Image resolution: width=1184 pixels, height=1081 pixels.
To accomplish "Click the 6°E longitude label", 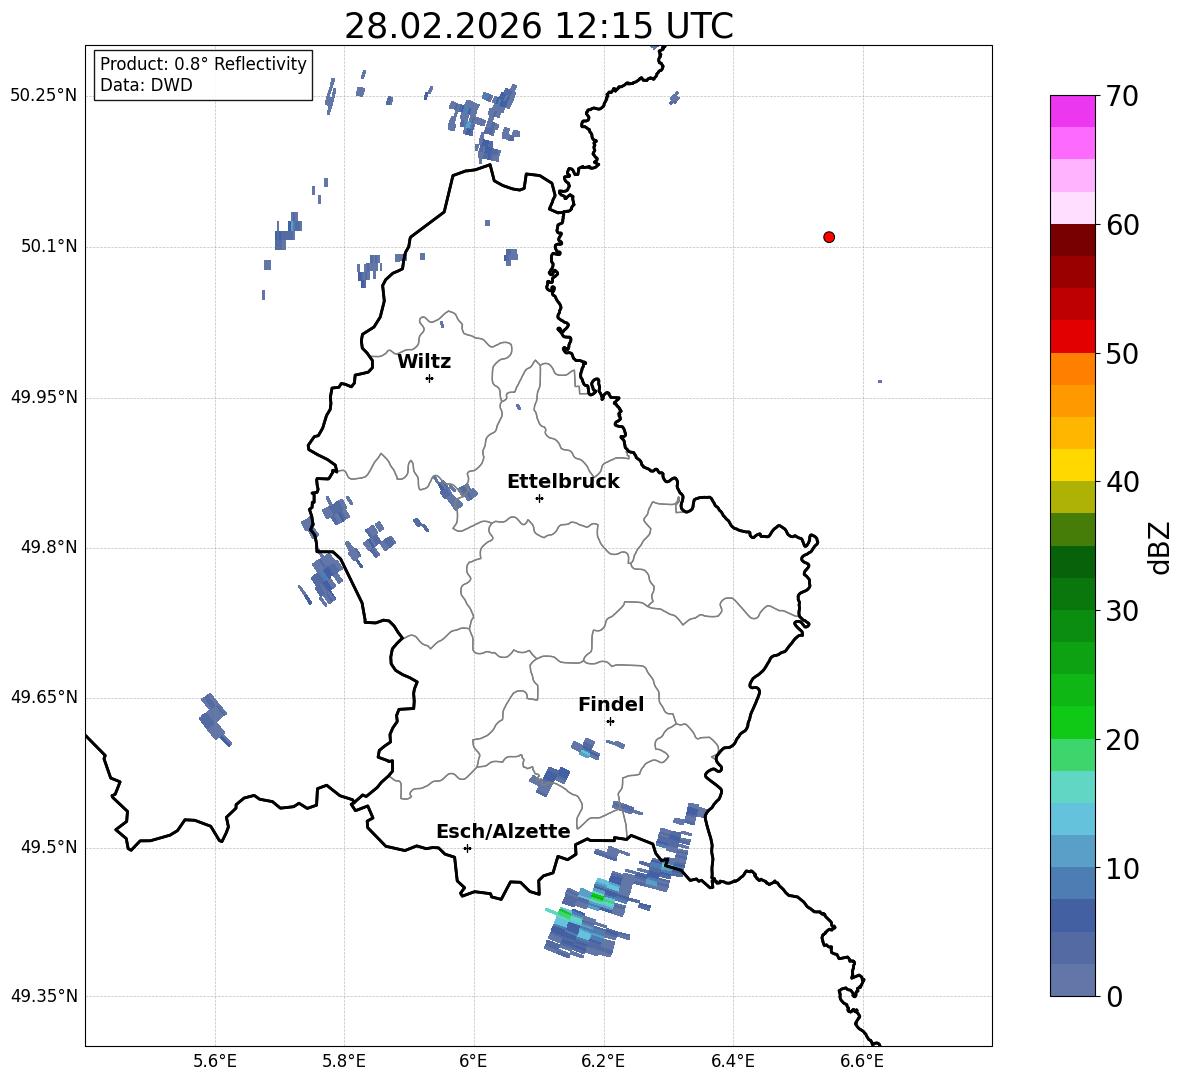I will pyautogui.click(x=473, y=1061).
